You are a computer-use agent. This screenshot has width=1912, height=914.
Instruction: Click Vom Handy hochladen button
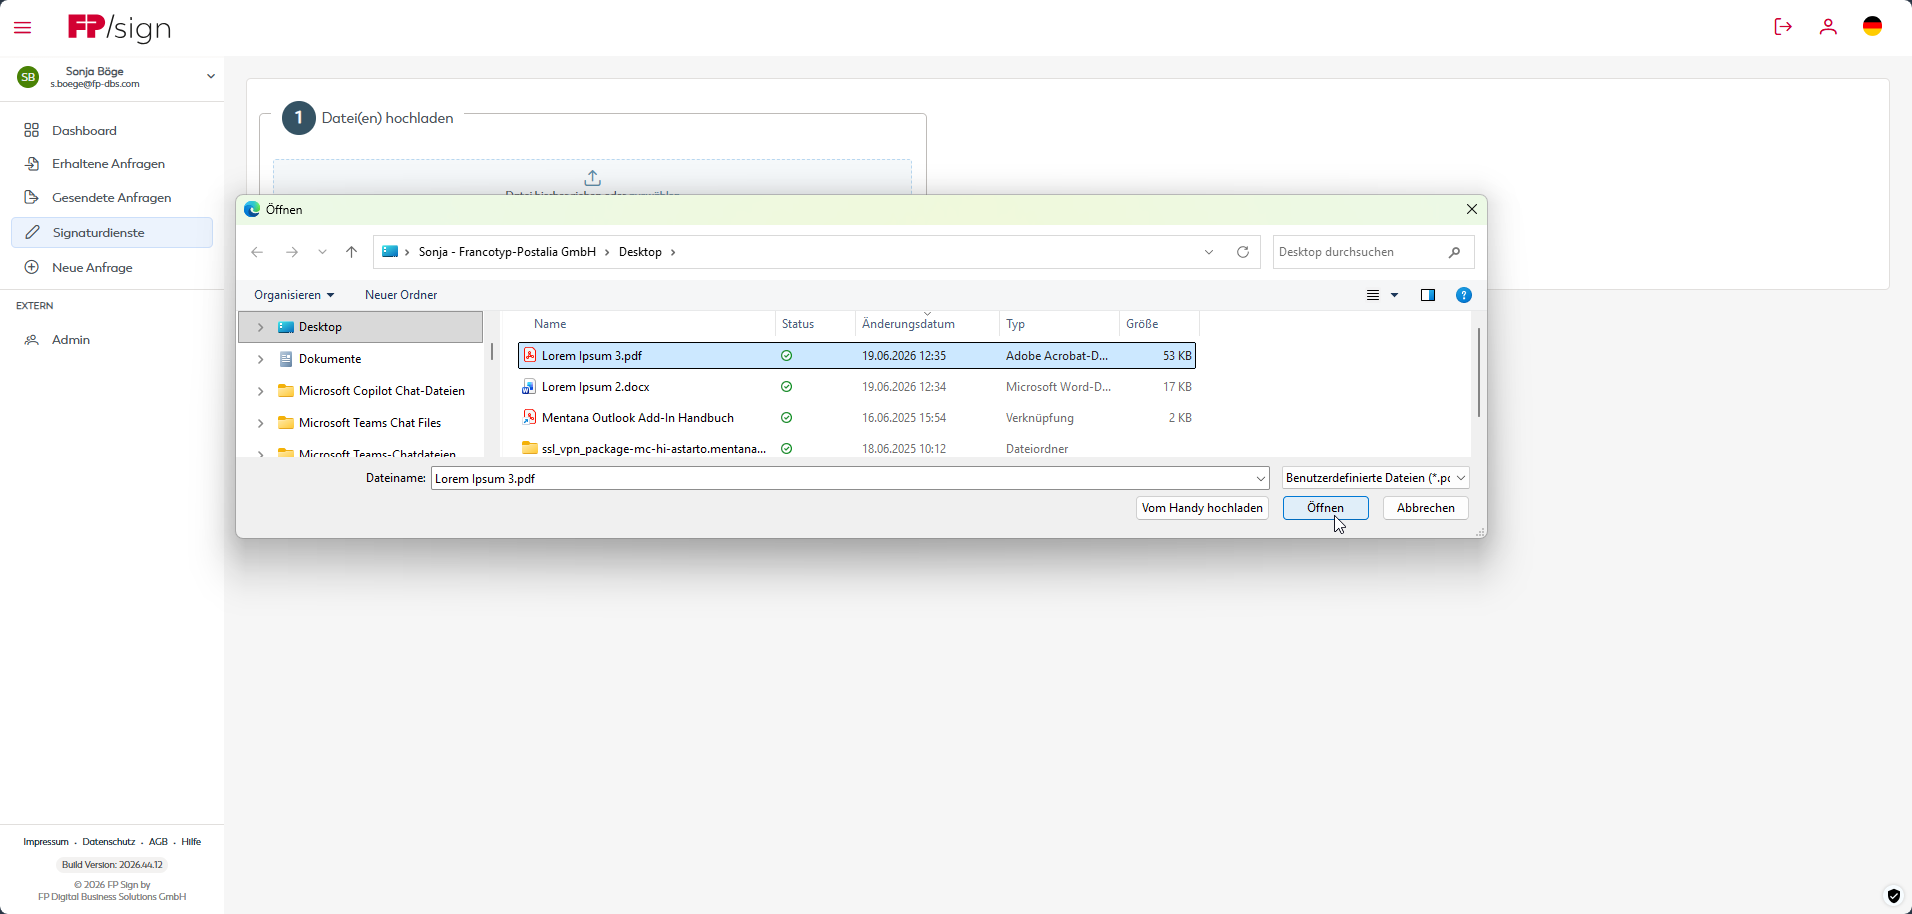tap(1202, 508)
